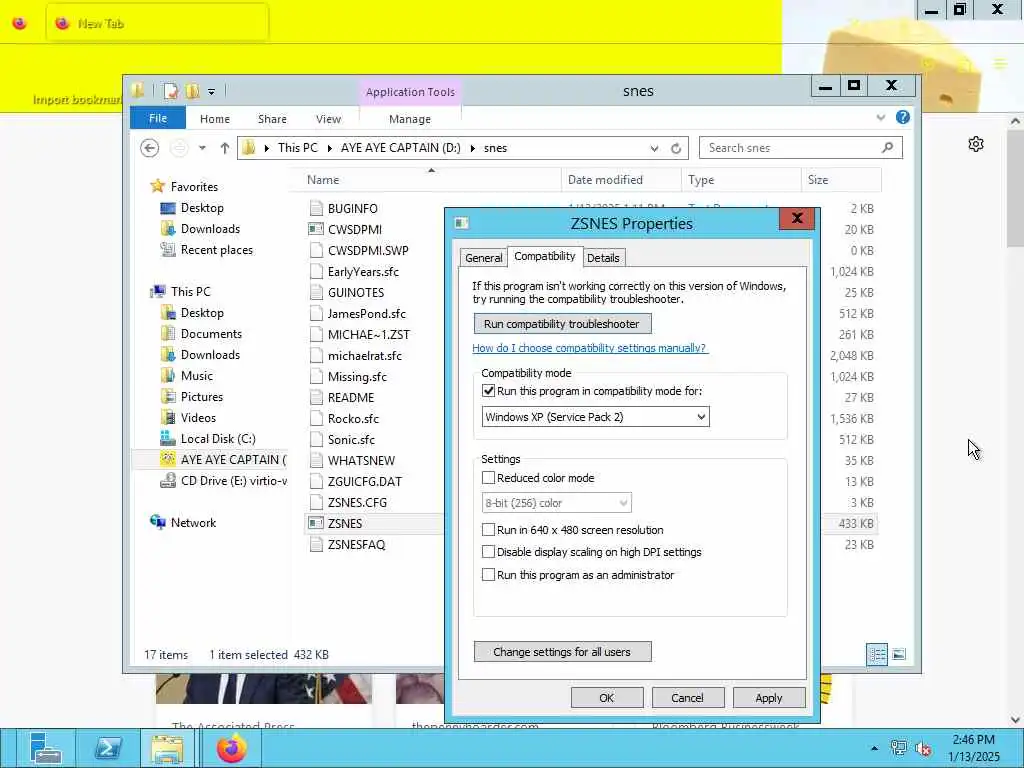1024x768 pixels.
Task: Click the ZSNES application file icon
Action: click(x=316, y=523)
